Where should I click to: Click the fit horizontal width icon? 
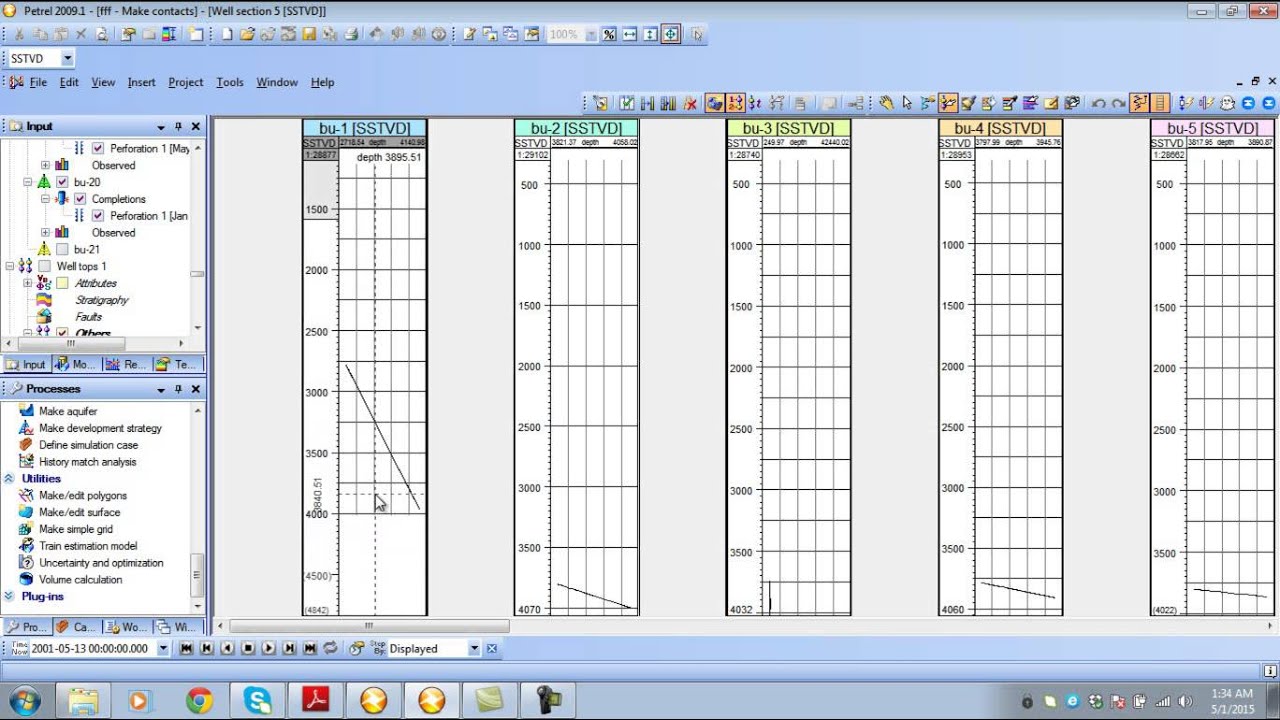pyautogui.click(x=630, y=34)
